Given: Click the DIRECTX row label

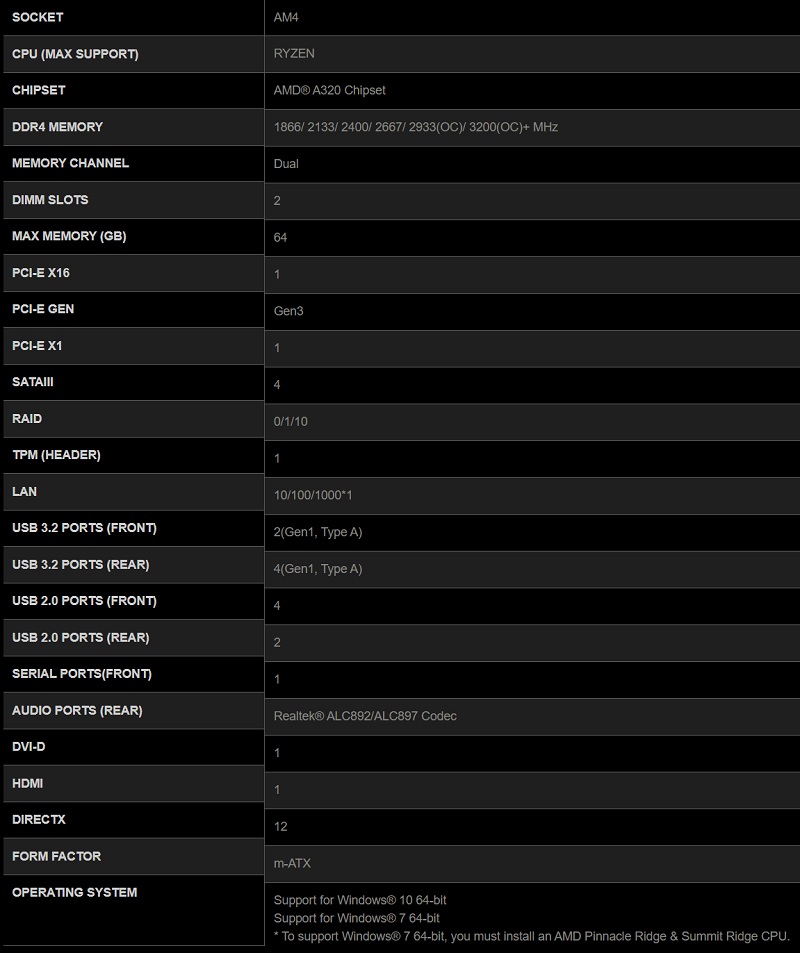Looking at the screenshot, I should 39,820.
